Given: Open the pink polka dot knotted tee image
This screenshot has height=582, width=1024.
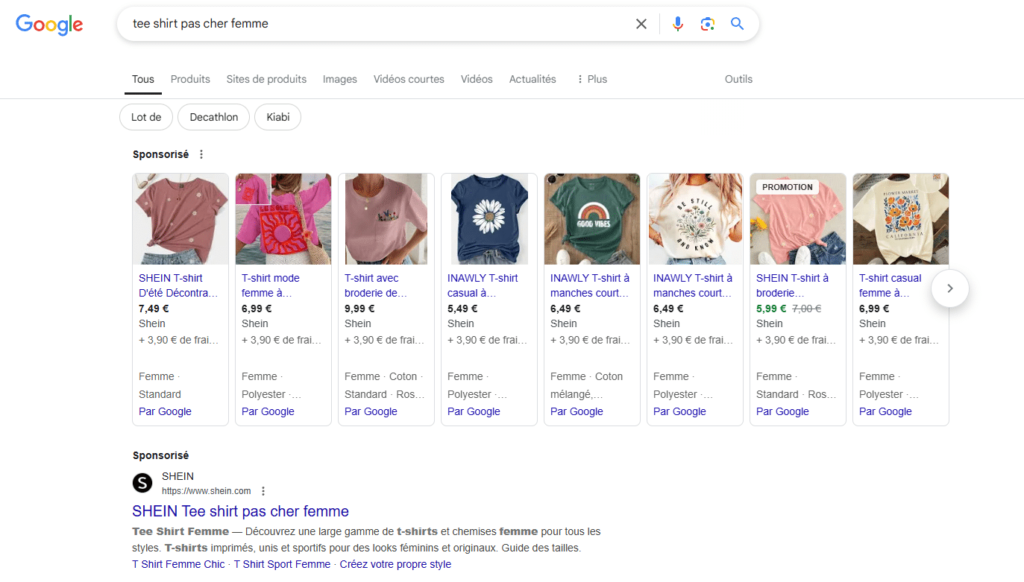Looking at the screenshot, I should (x=180, y=219).
